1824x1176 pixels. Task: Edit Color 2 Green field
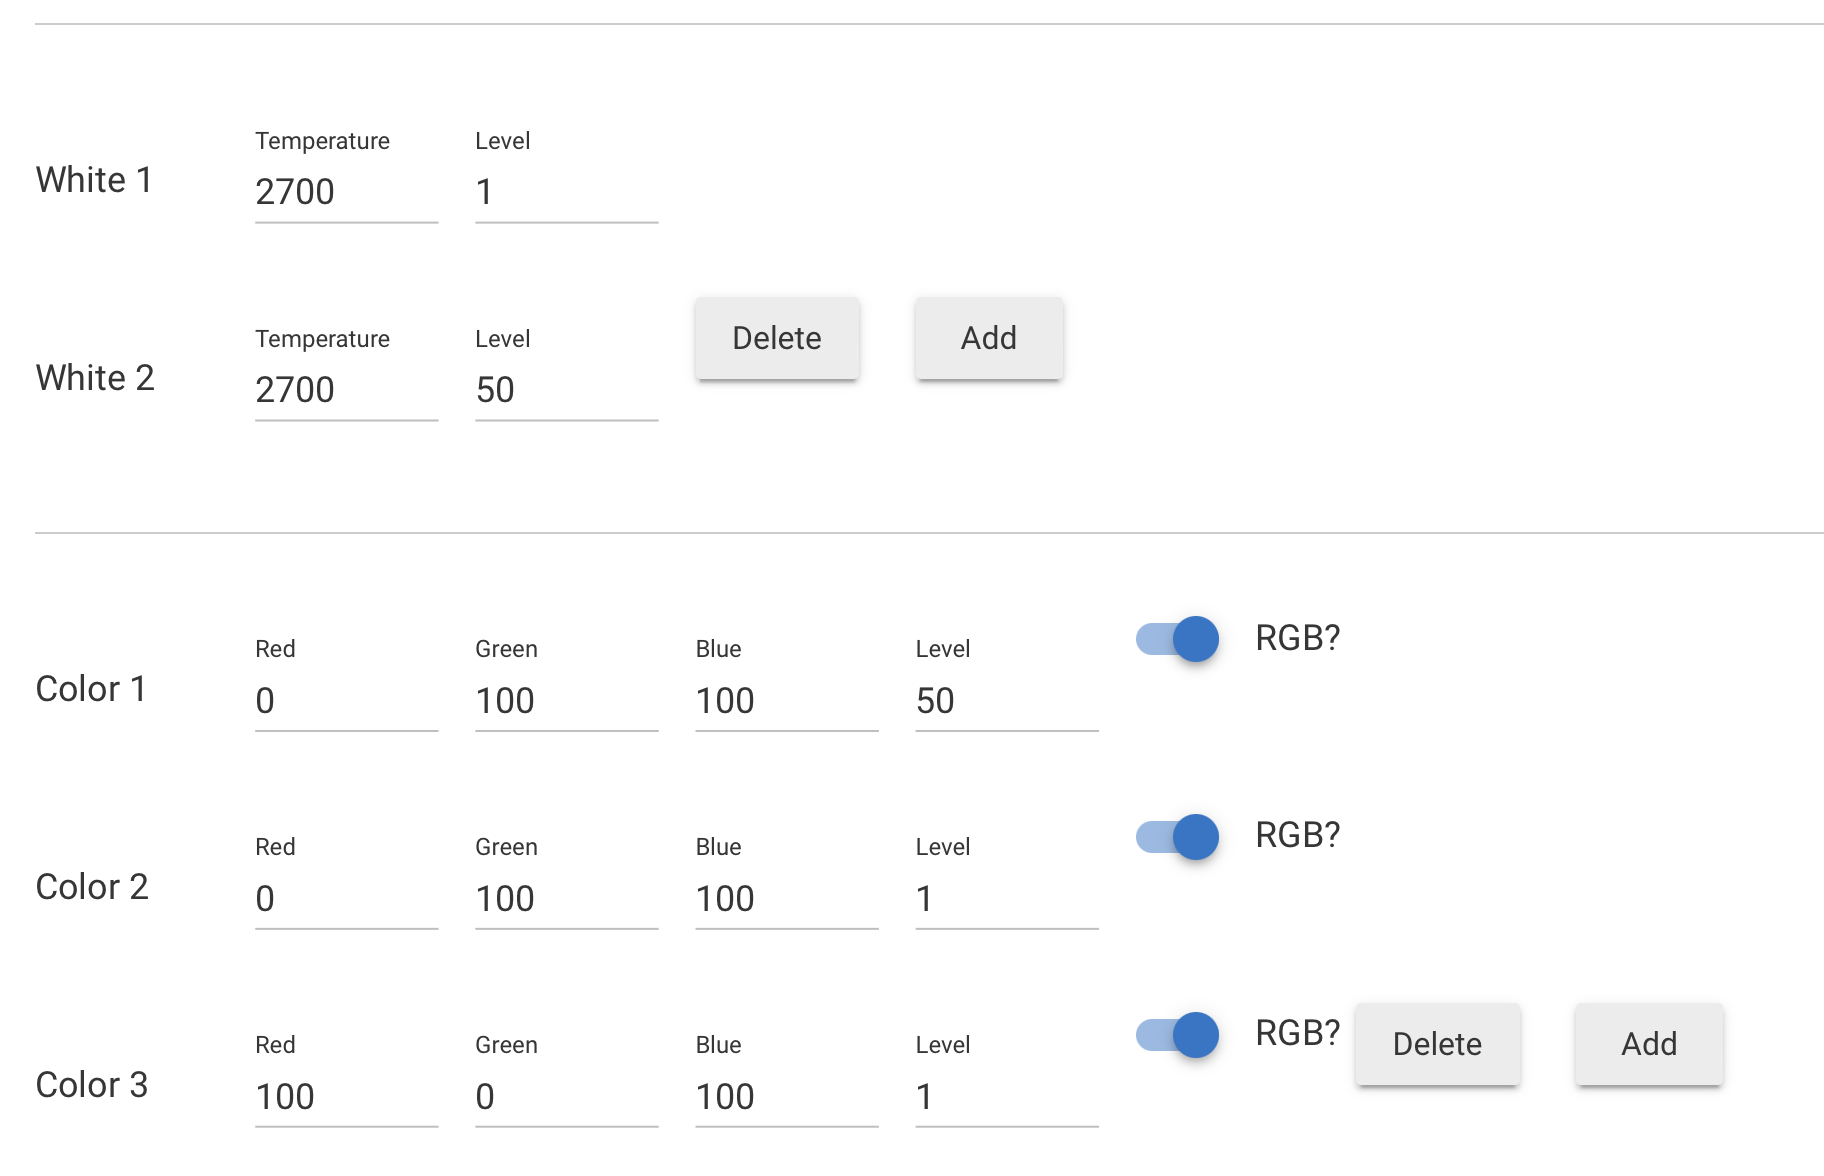(567, 899)
